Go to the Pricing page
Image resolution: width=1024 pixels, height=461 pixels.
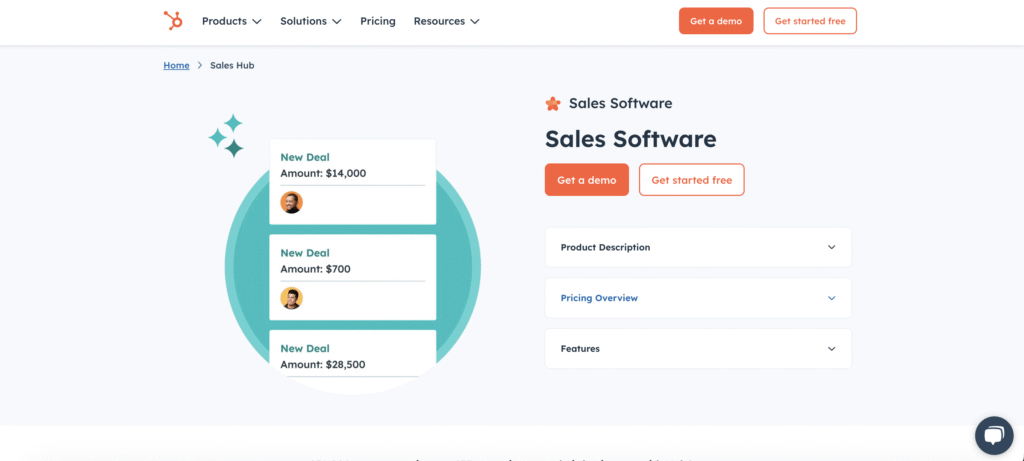tap(377, 21)
